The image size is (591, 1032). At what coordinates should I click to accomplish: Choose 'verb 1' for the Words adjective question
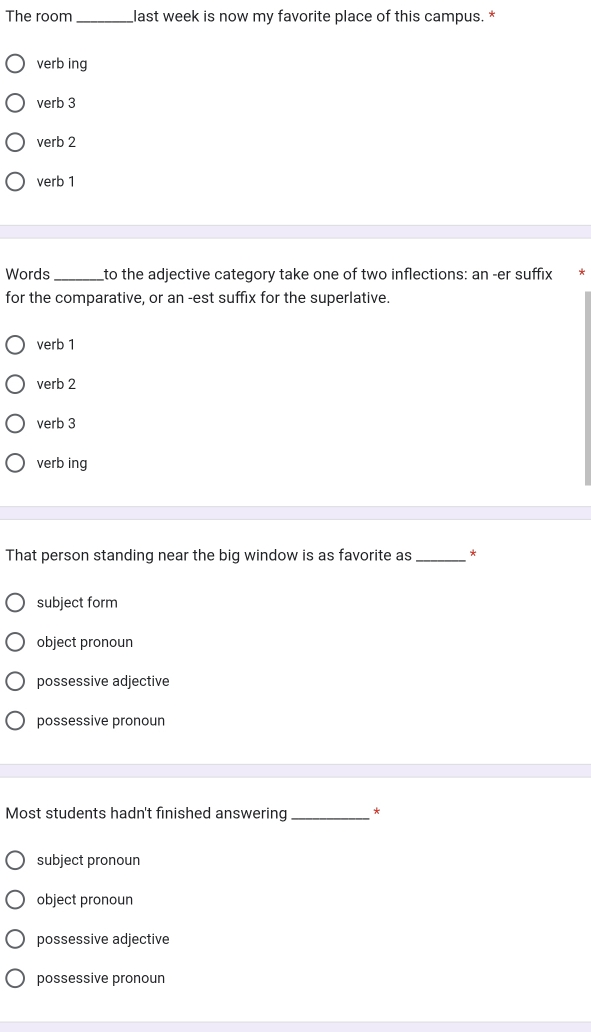(15, 345)
